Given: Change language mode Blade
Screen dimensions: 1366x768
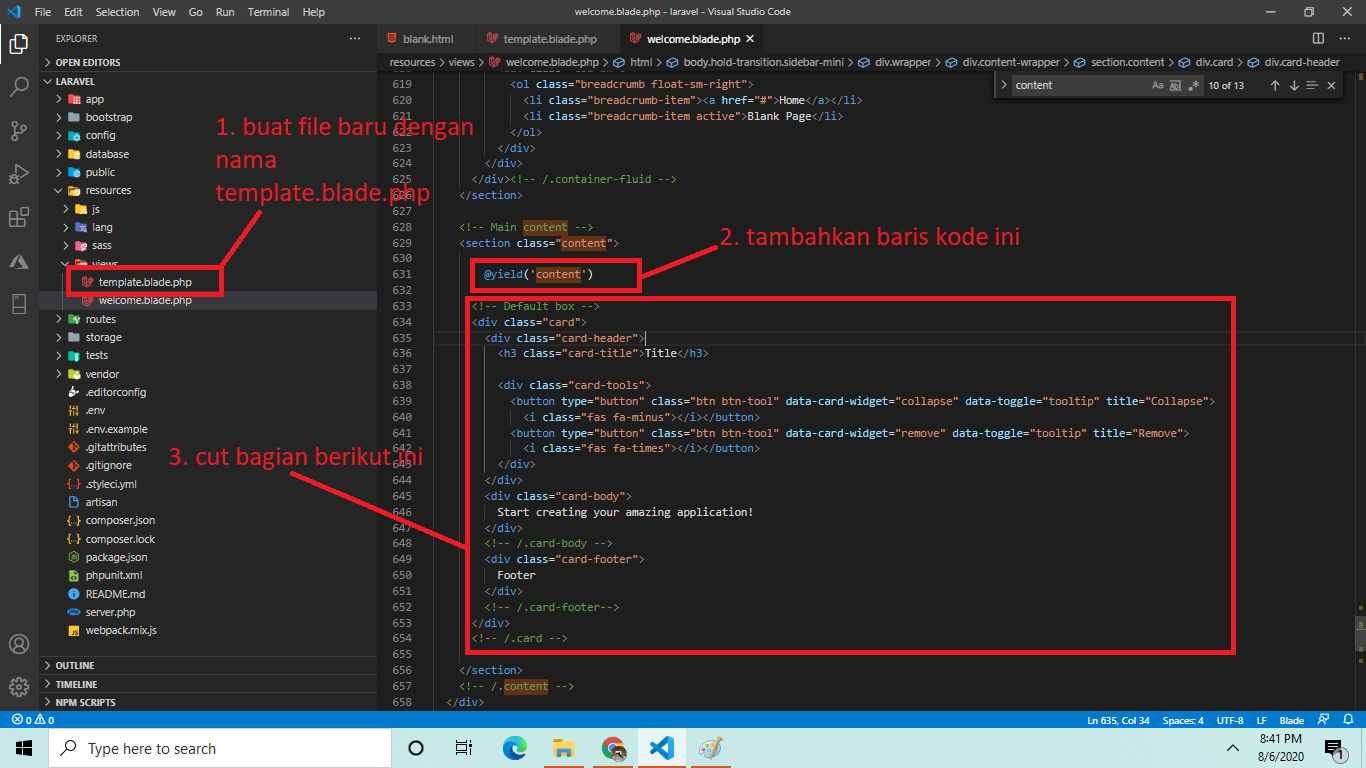Looking at the screenshot, I should click(x=1292, y=720).
